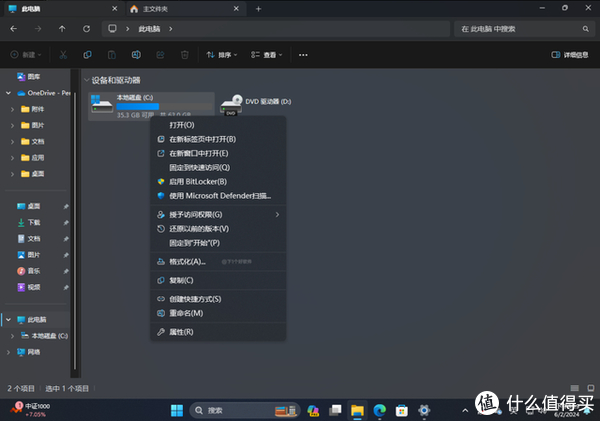Open the See more (three dots) menu
Viewport: 600px width, 421px height.
303,55
